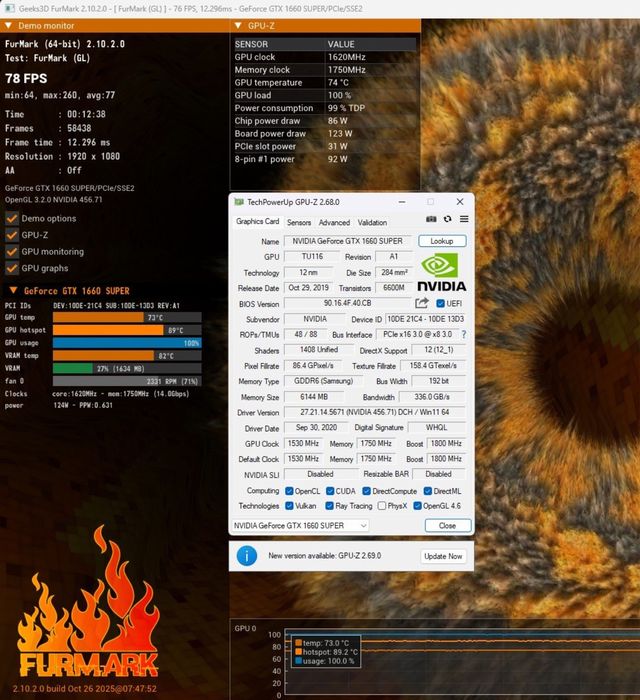Click the Device ID field
The height and width of the screenshot is (700, 640).
pyautogui.click(x=425, y=319)
